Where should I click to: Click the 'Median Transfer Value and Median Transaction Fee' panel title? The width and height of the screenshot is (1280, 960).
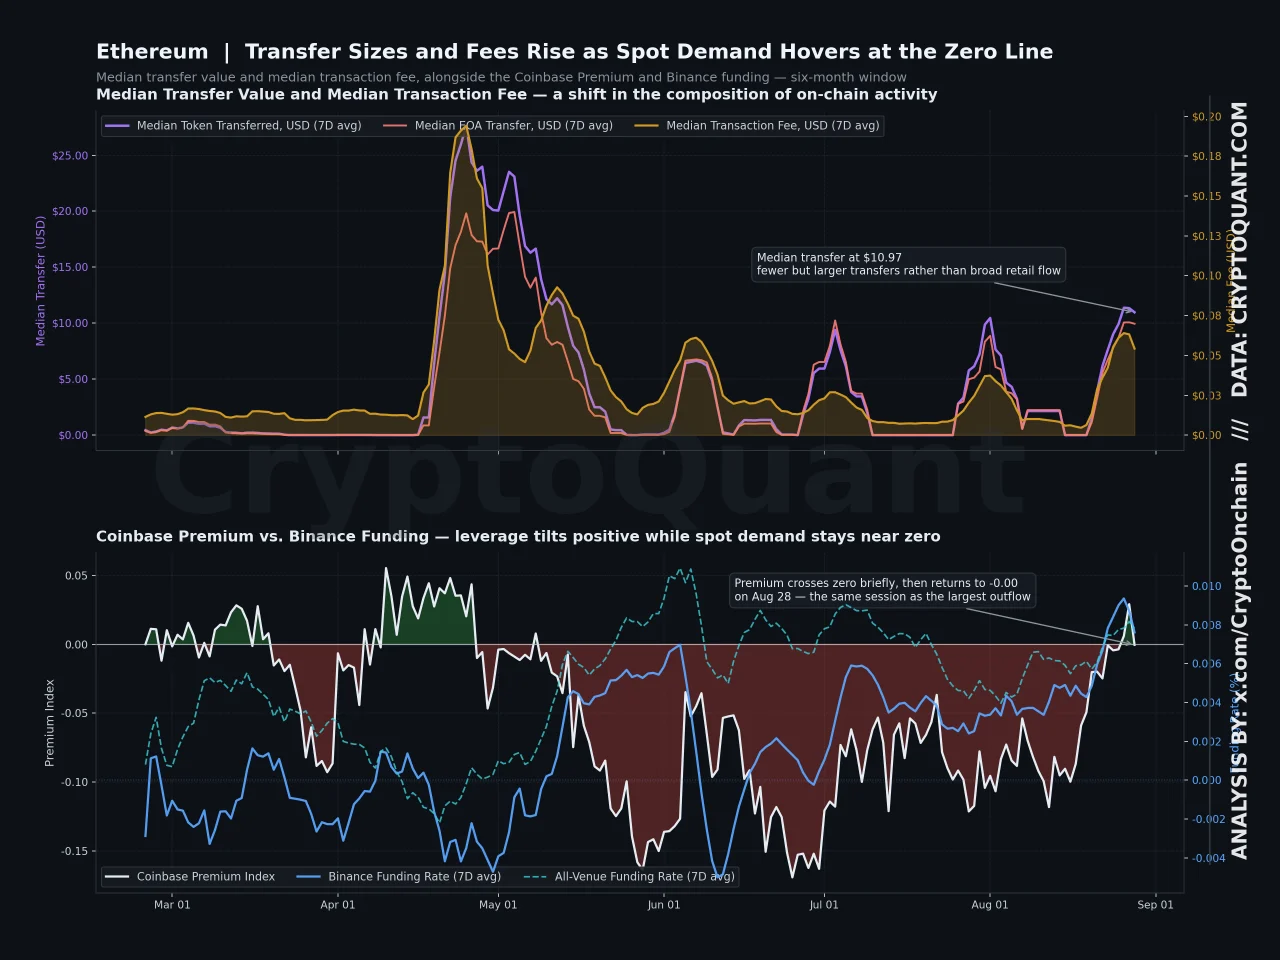click(x=517, y=94)
